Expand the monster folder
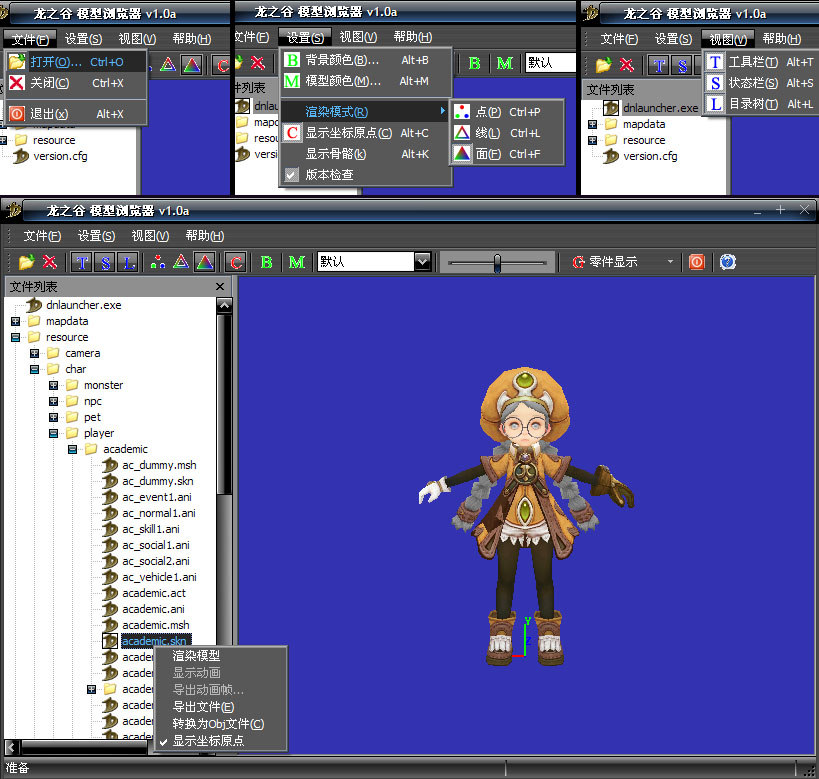The width and height of the screenshot is (819, 779). (53, 386)
